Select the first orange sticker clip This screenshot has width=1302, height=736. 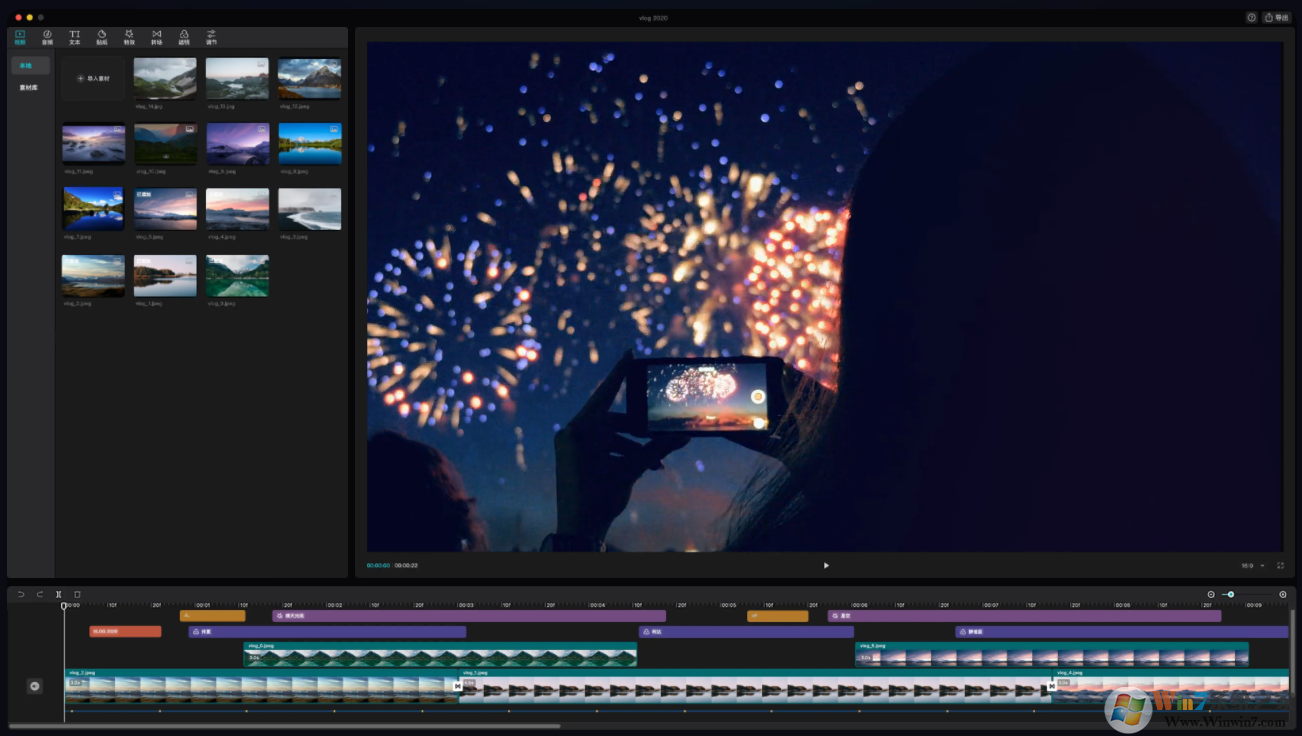(x=212, y=616)
